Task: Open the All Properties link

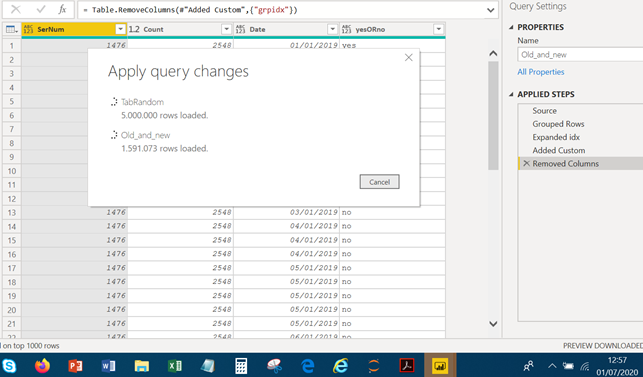Action: pyautogui.click(x=540, y=72)
